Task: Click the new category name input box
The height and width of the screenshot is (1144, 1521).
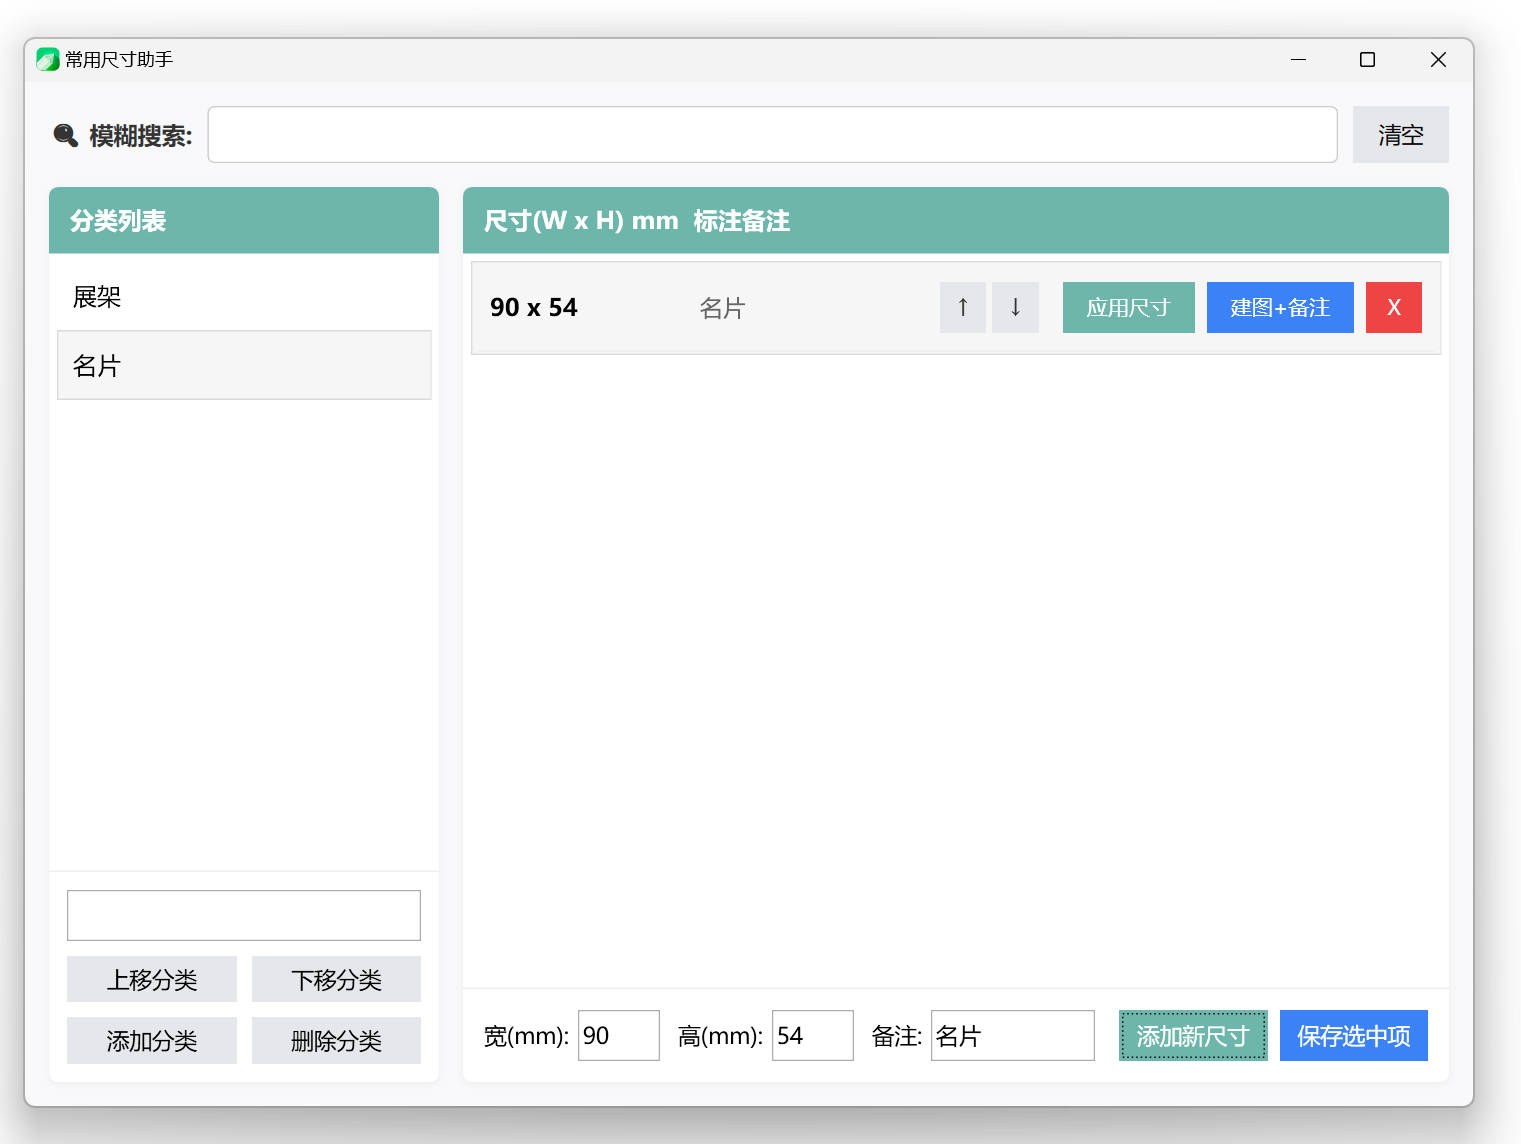Action: pyautogui.click(x=244, y=915)
